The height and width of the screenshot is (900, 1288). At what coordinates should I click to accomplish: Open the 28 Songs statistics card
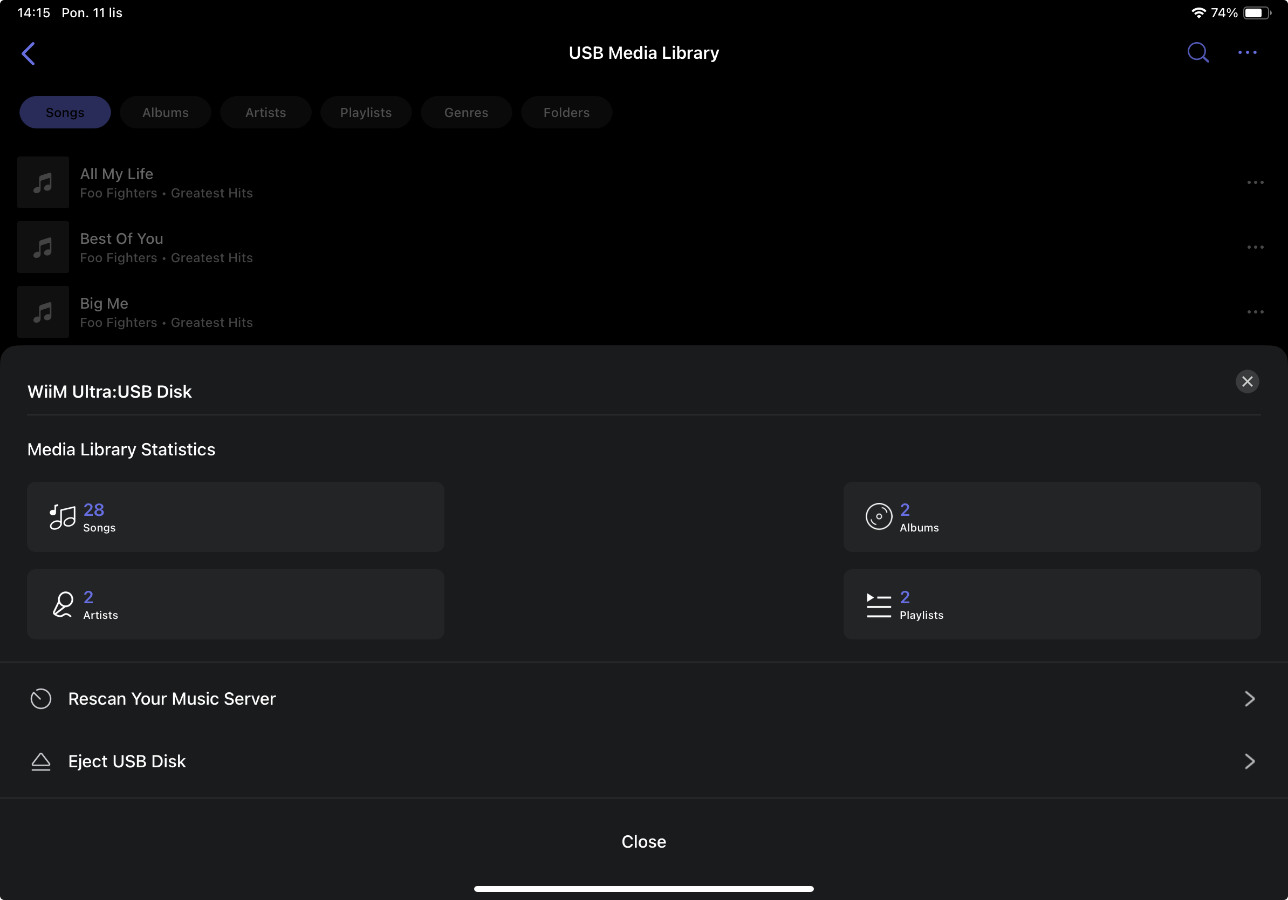pos(236,517)
